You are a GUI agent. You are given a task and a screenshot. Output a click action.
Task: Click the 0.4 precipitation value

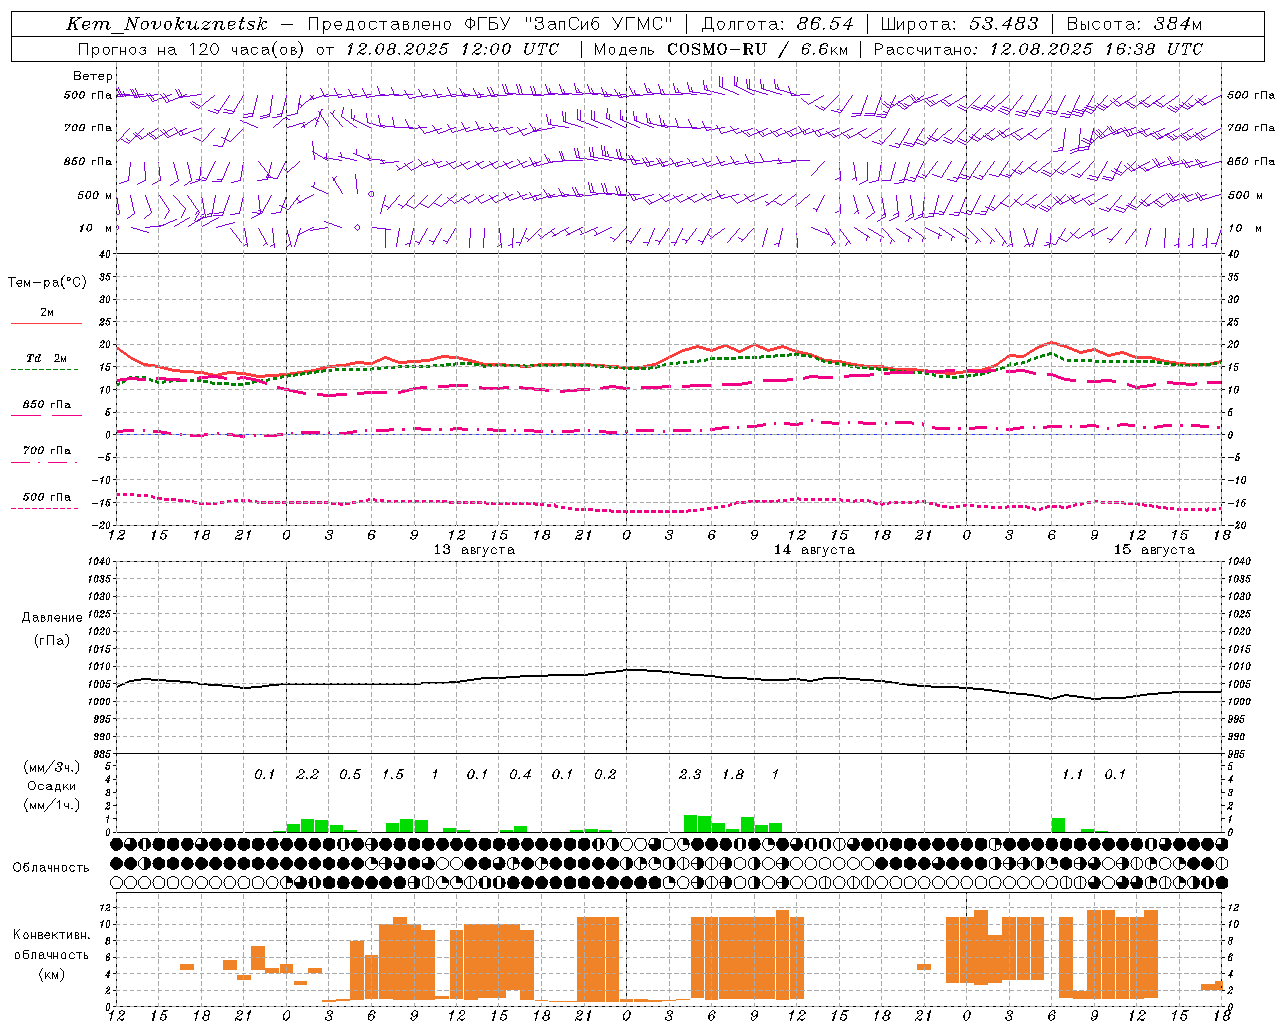pos(520,775)
